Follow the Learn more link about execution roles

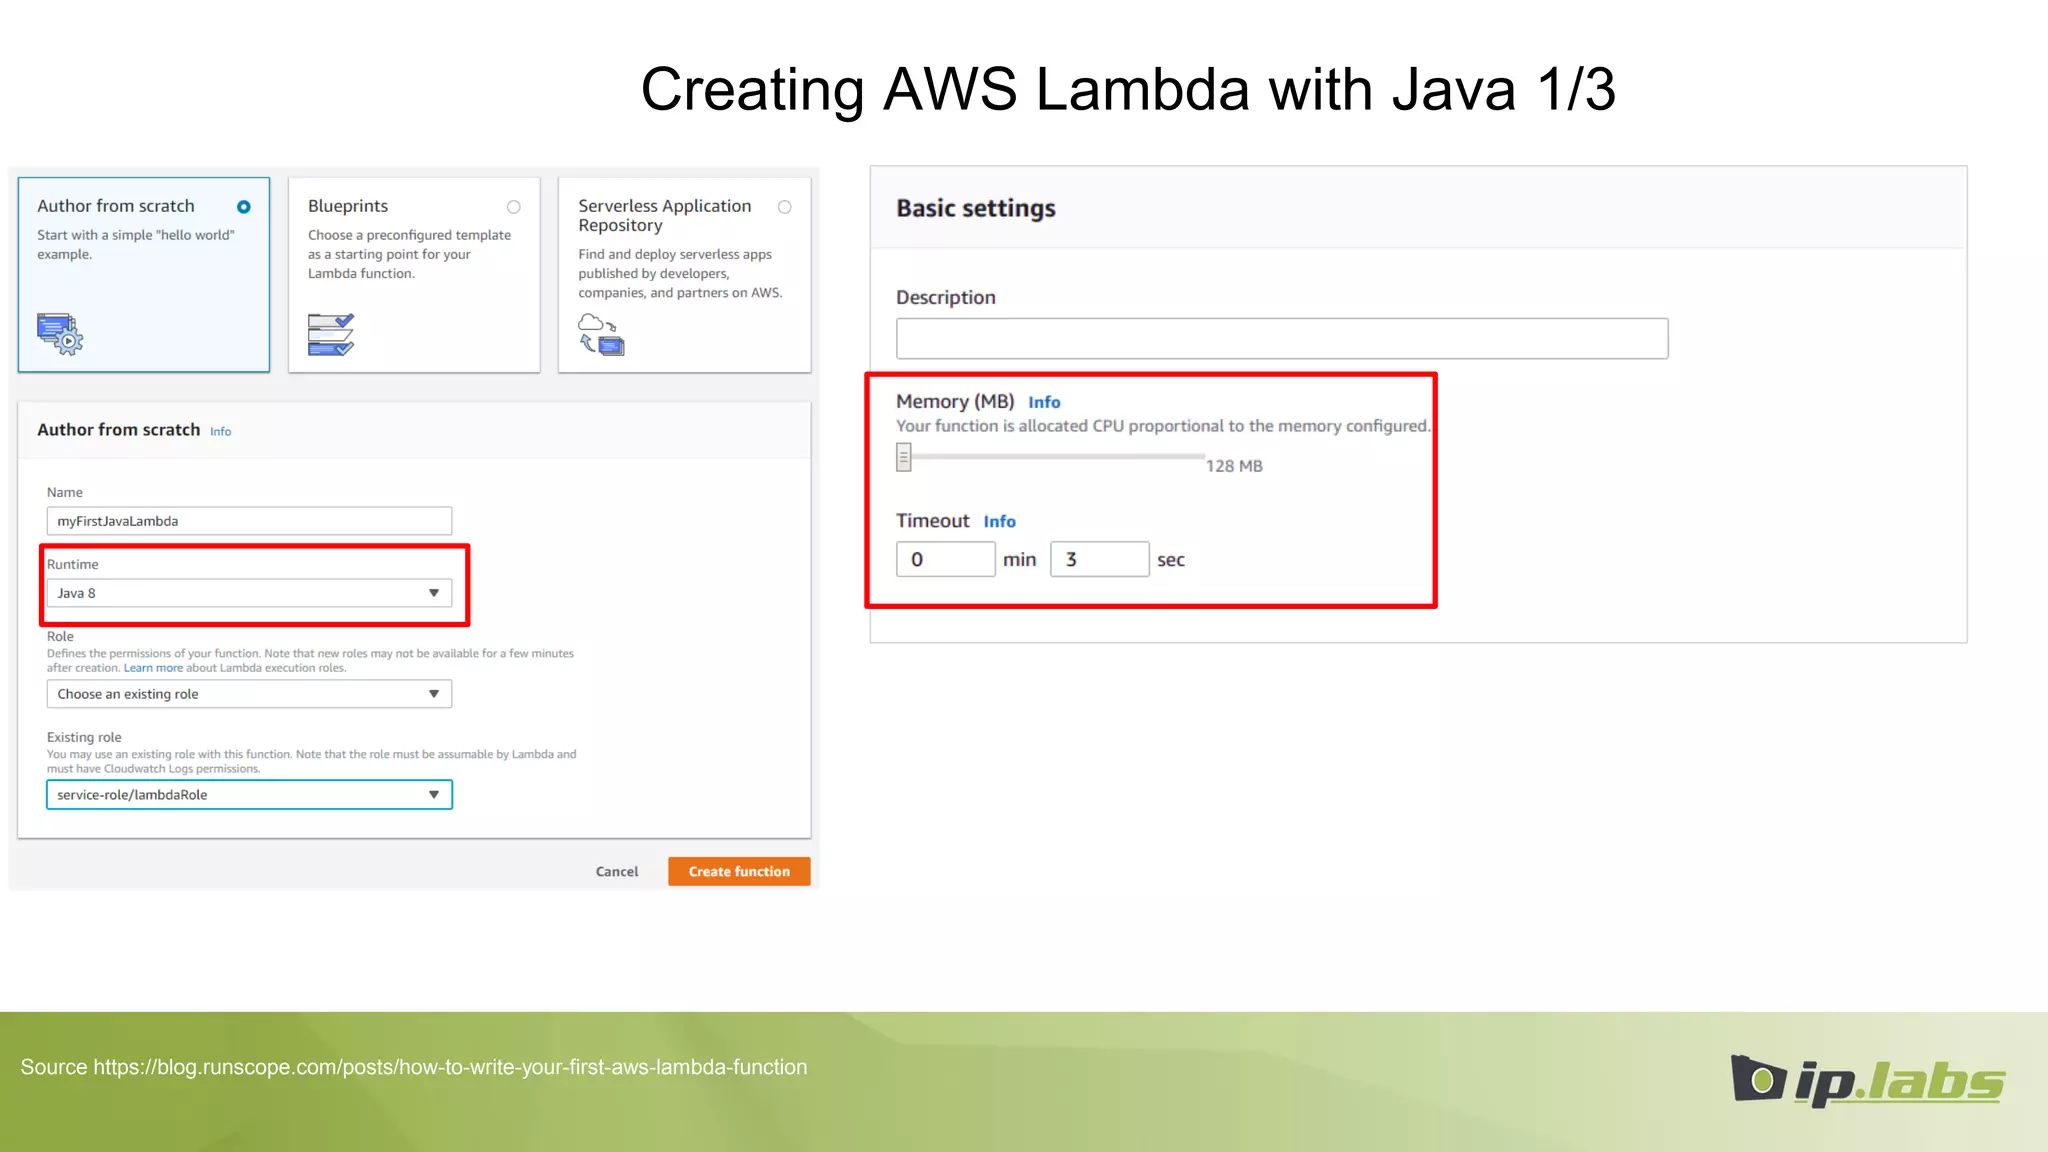pyautogui.click(x=153, y=668)
